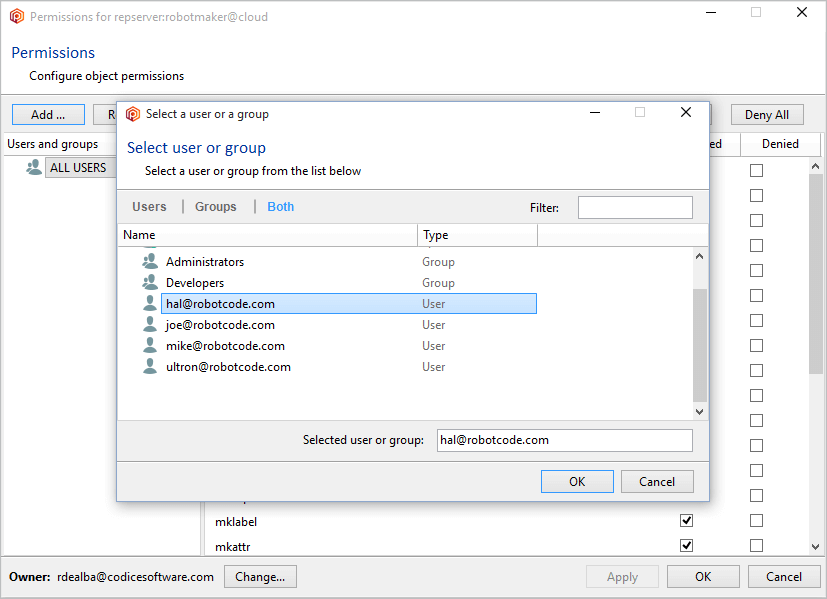Click the Administrators group icon
Viewport: 827px width, 599px height.
pyautogui.click(x=150, y=262)
